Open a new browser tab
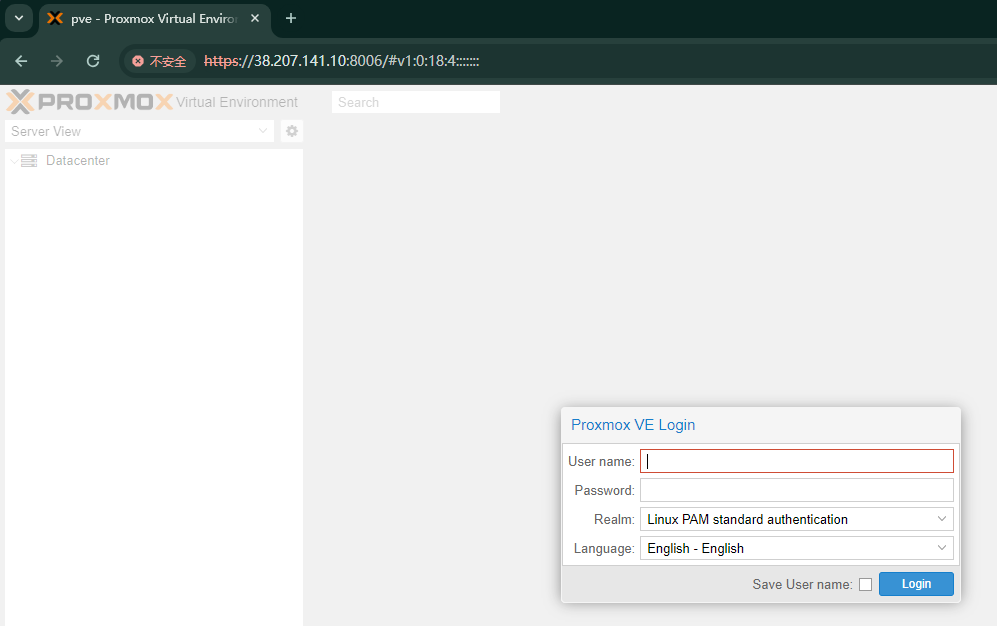Screen dimensions: 997x626 [x=291, y=18]
